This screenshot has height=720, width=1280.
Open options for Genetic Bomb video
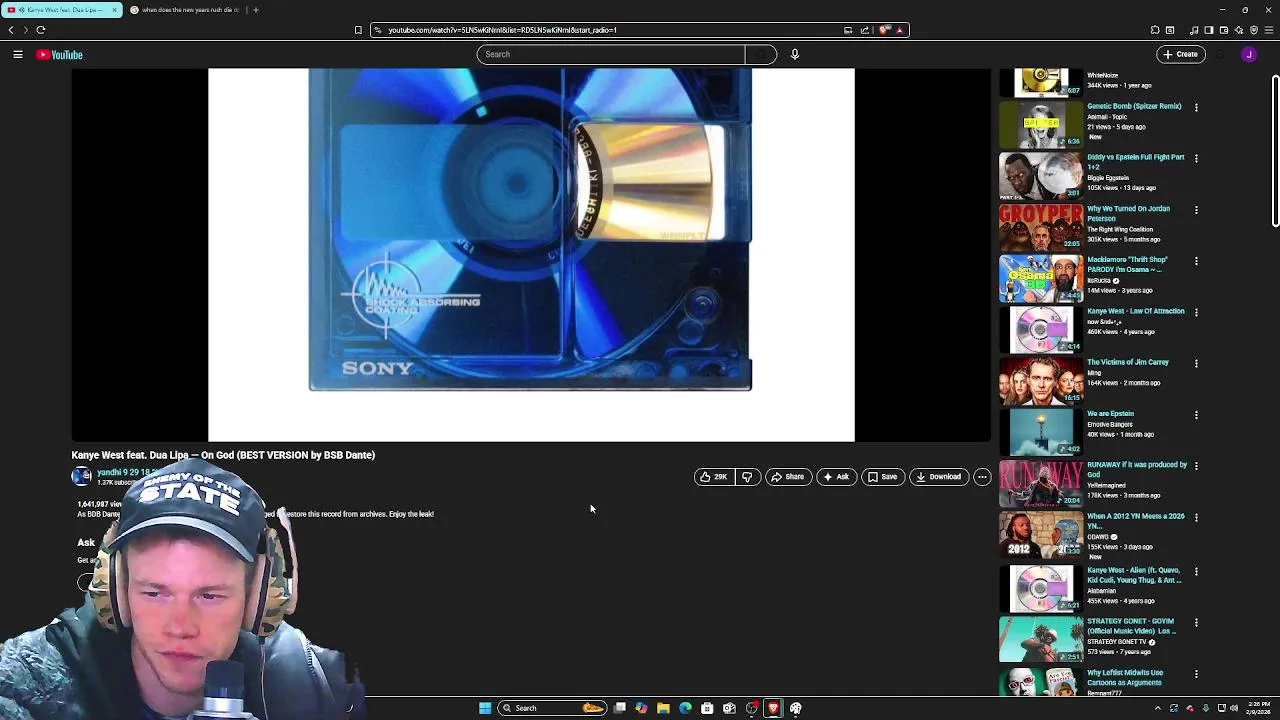click(1196, 107)
